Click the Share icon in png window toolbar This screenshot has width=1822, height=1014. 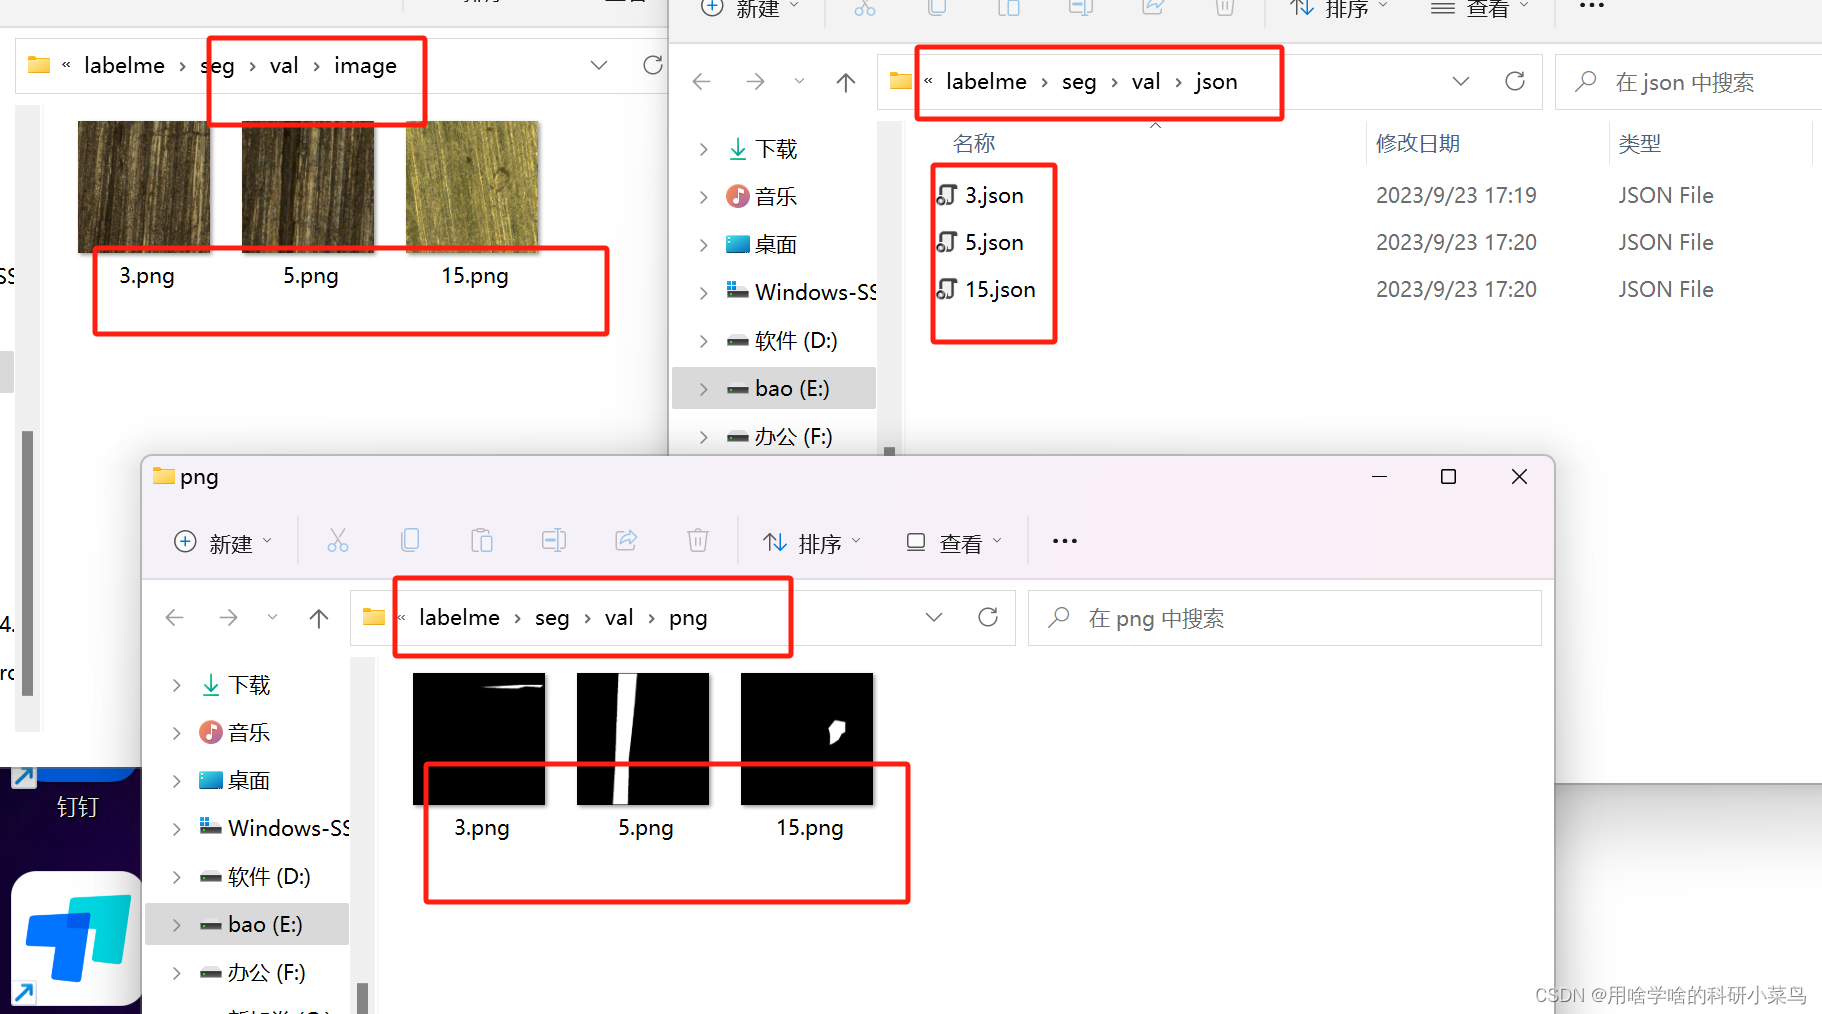tap(626, 541)
